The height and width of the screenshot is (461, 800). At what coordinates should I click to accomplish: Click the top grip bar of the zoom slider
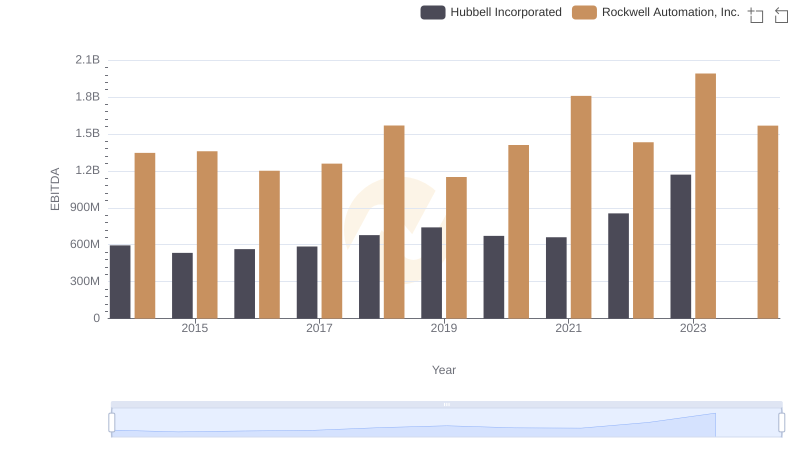tap(446, 404)
